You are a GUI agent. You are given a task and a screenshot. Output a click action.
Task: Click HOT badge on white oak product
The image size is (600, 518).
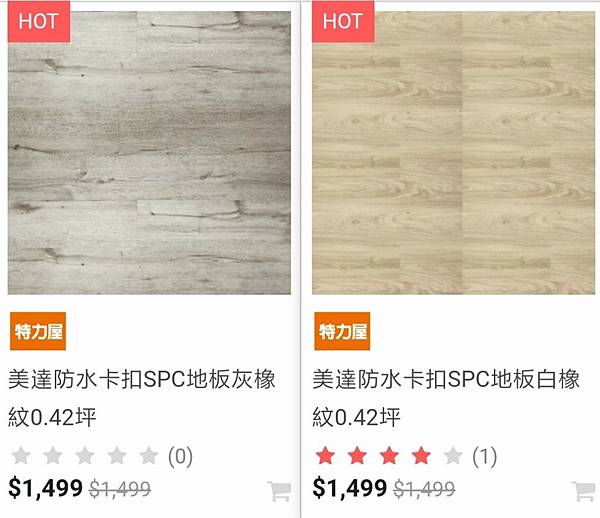[343, 21]
